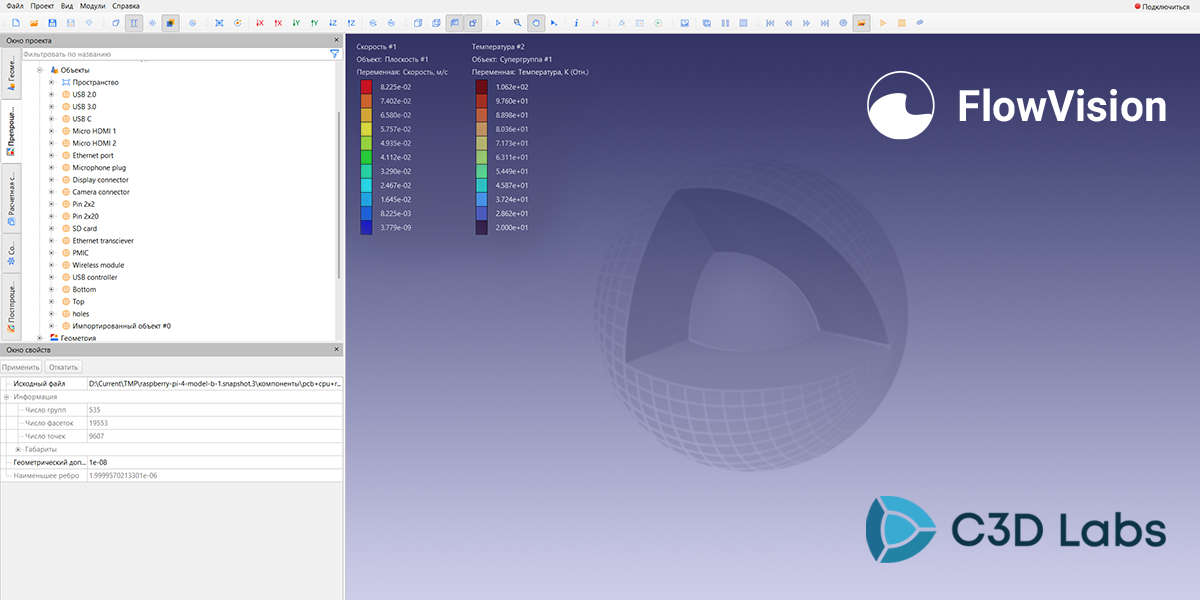Expand the Micro HDMI 1 tree node
1200x600 pixels.
click(51, 131)
